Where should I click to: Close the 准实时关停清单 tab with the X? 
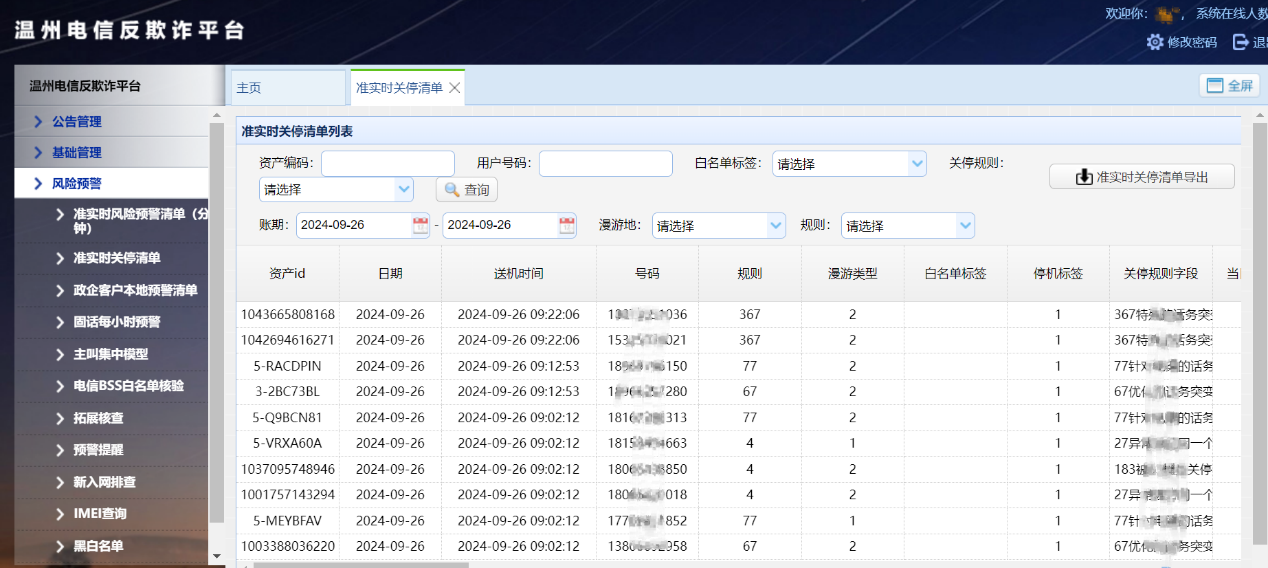coord(454,88)
